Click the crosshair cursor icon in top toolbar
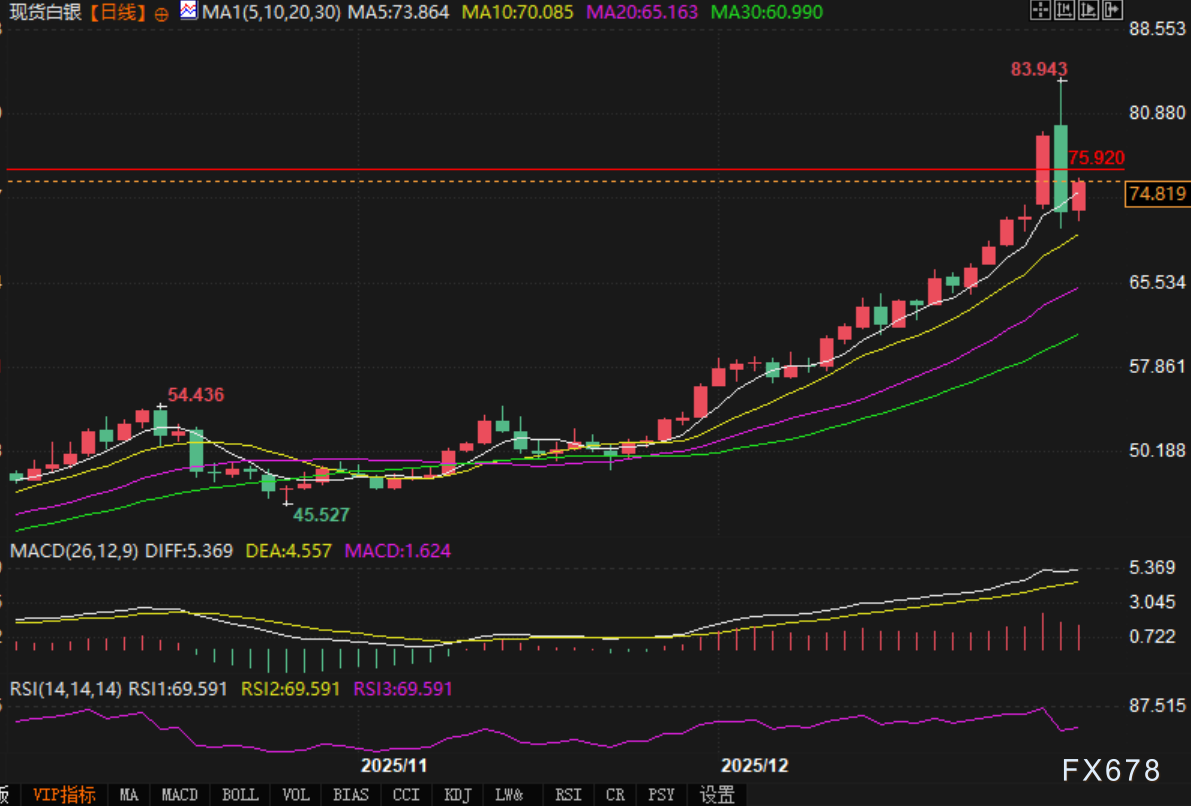 pyautogui.click(x=1040, y=12)
